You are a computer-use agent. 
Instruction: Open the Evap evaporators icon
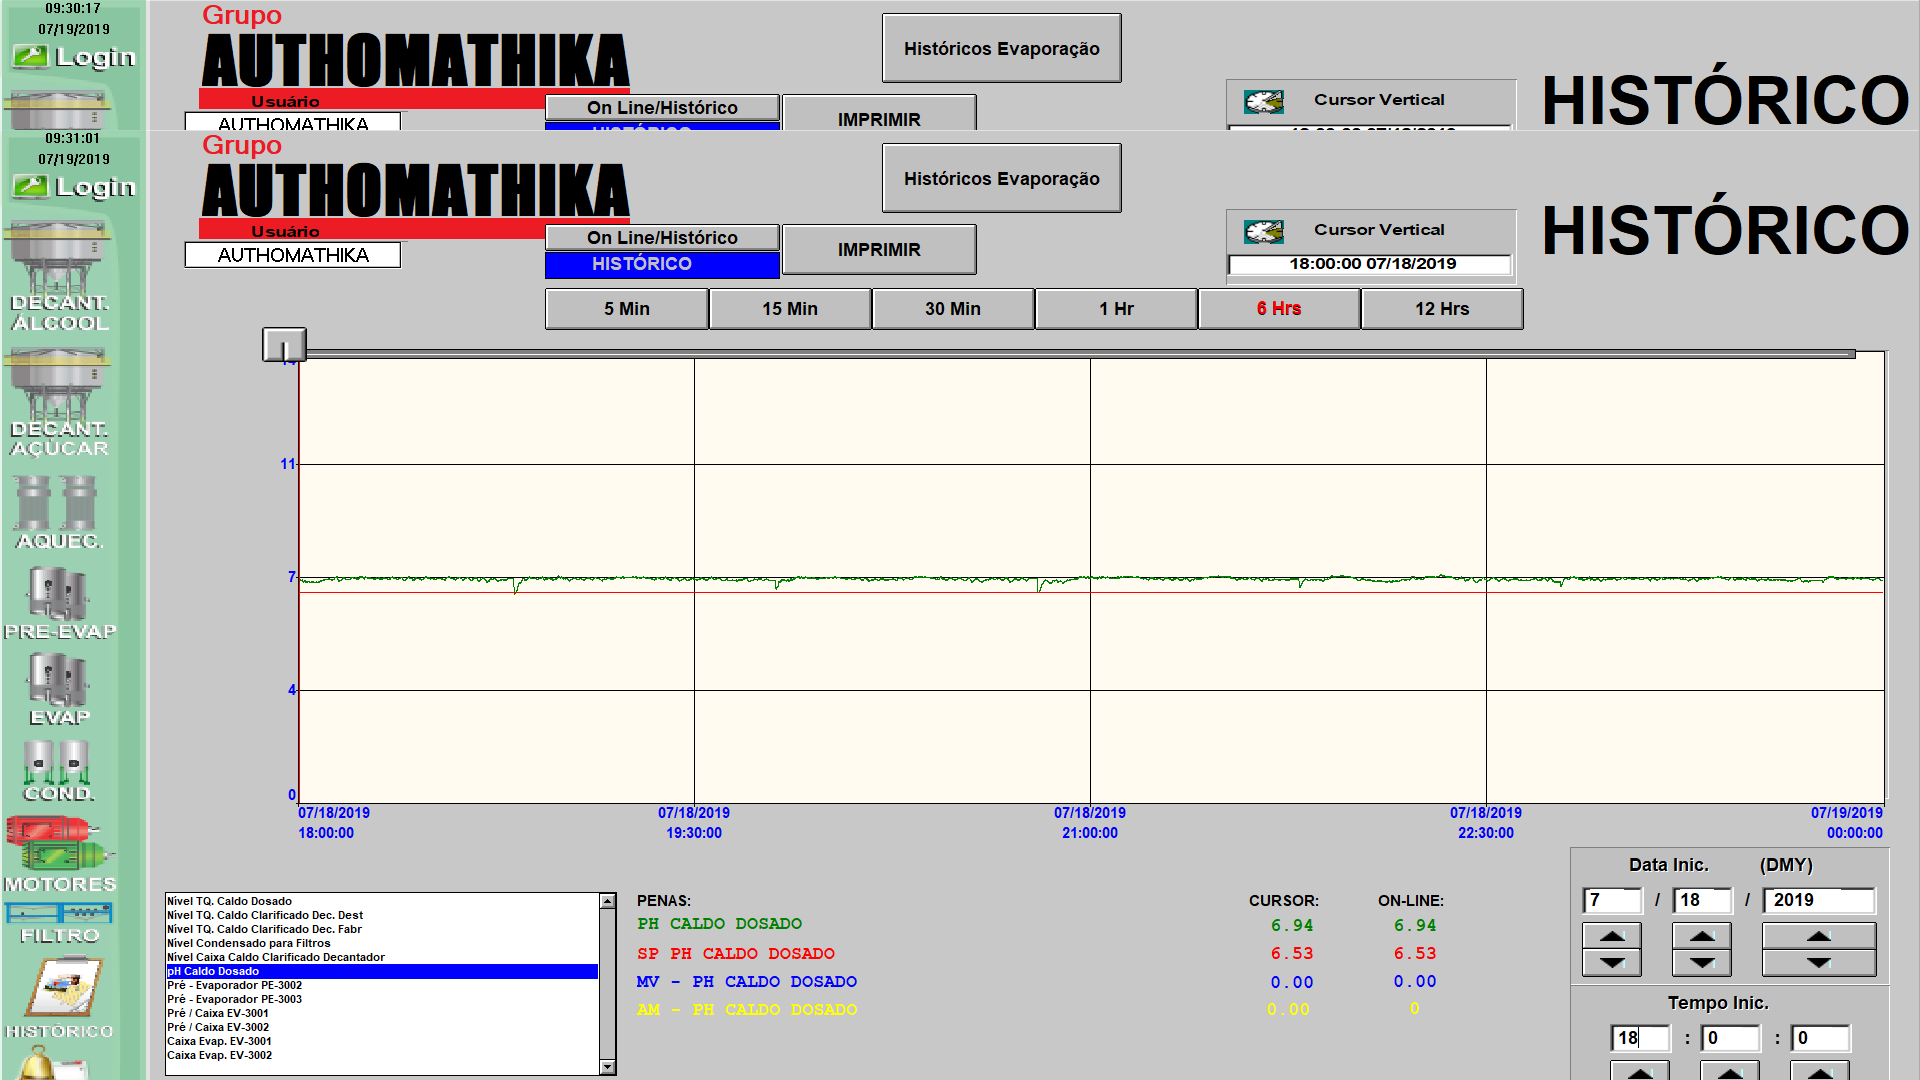[x=59, y=689]
